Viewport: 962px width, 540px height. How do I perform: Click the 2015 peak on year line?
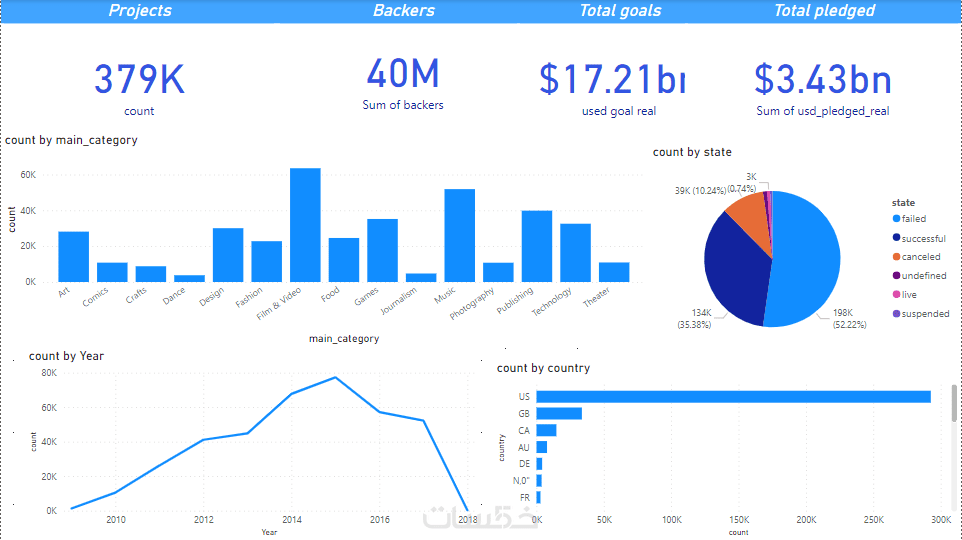tap(335, 377)
